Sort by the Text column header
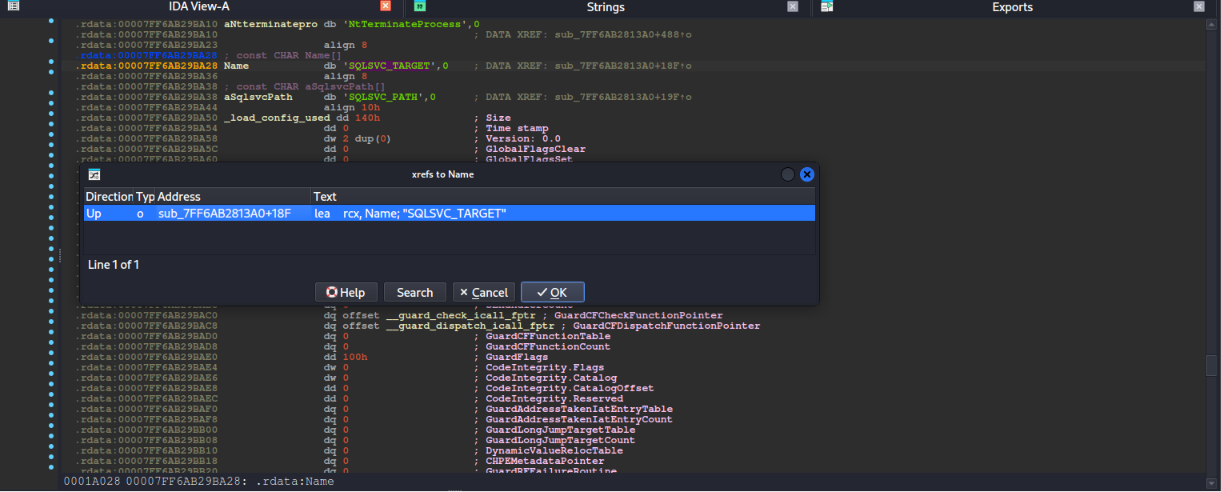The width and height of the screenshot is (1221, 492). (x=563, y=197)
